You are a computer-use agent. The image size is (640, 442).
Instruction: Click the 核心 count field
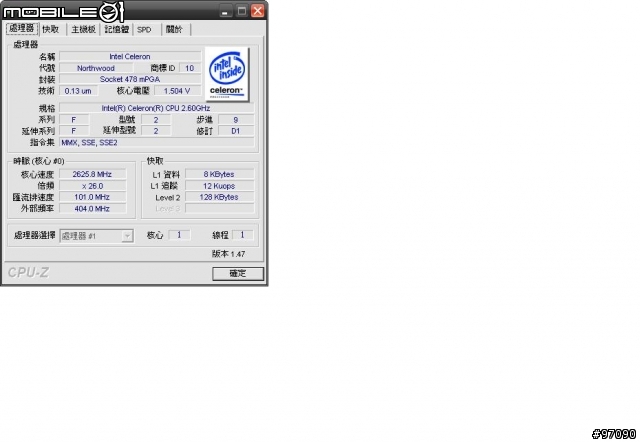point(179,235)
